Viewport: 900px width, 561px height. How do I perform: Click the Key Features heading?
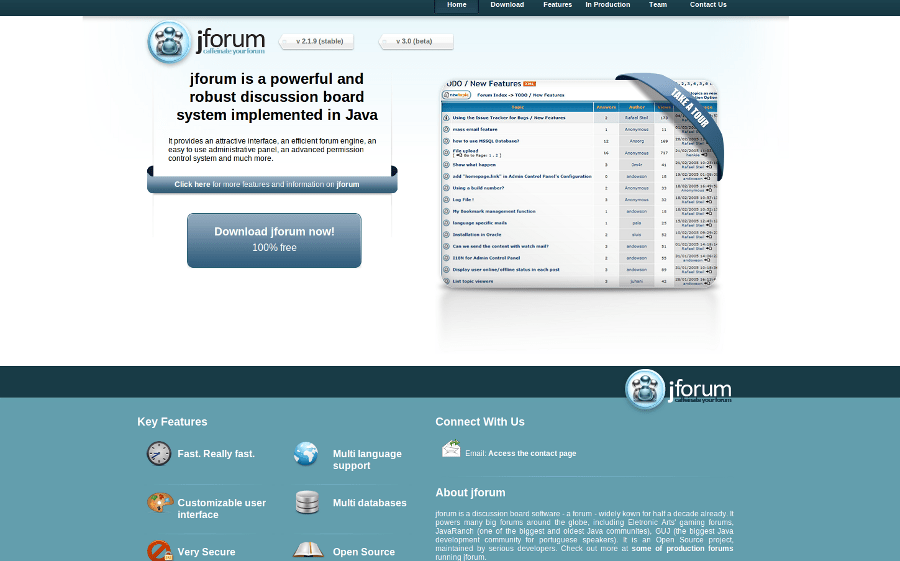tap(172, 421)
